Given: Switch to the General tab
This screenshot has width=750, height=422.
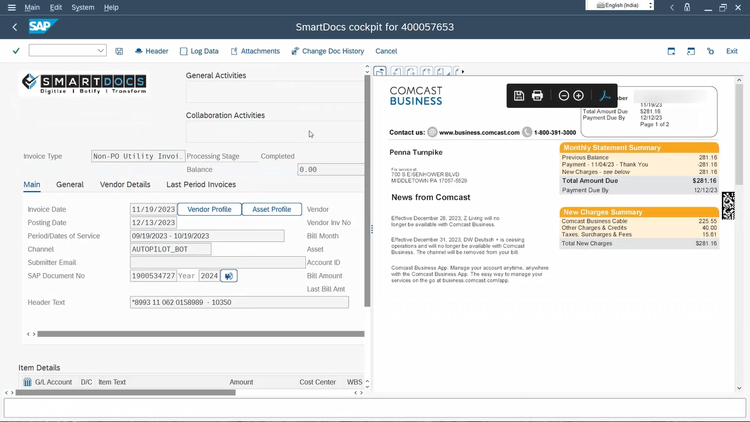Looking at the screenshot, I should pyautogui.click(x=70, y=184).
